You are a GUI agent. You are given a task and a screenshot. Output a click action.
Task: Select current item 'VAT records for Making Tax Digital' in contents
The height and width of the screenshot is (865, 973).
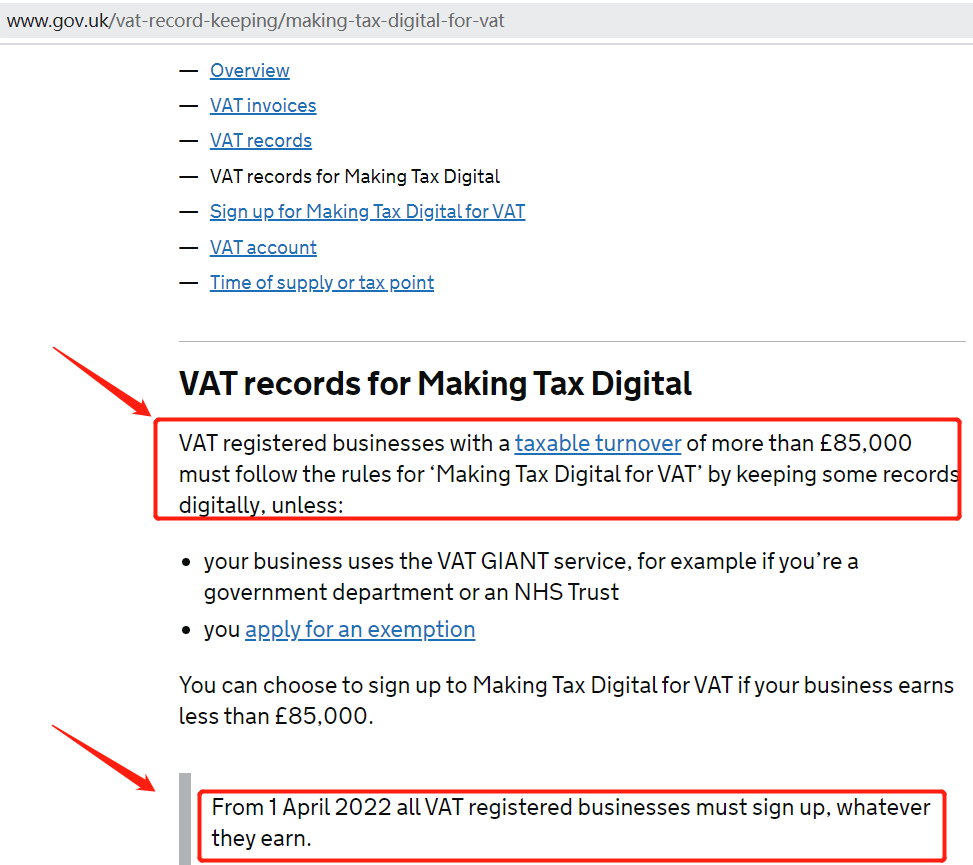(354, 176)
